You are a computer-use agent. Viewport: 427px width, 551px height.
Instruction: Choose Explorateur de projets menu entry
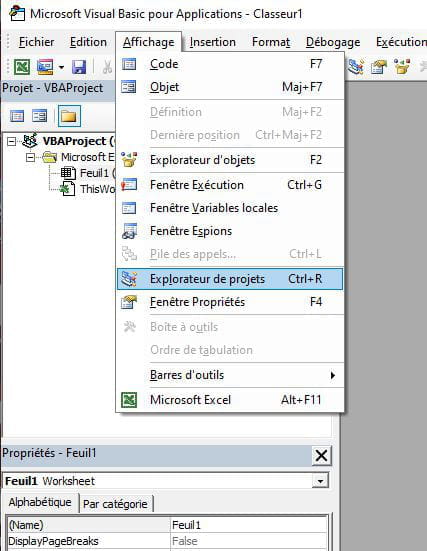(x=230, y=279)
